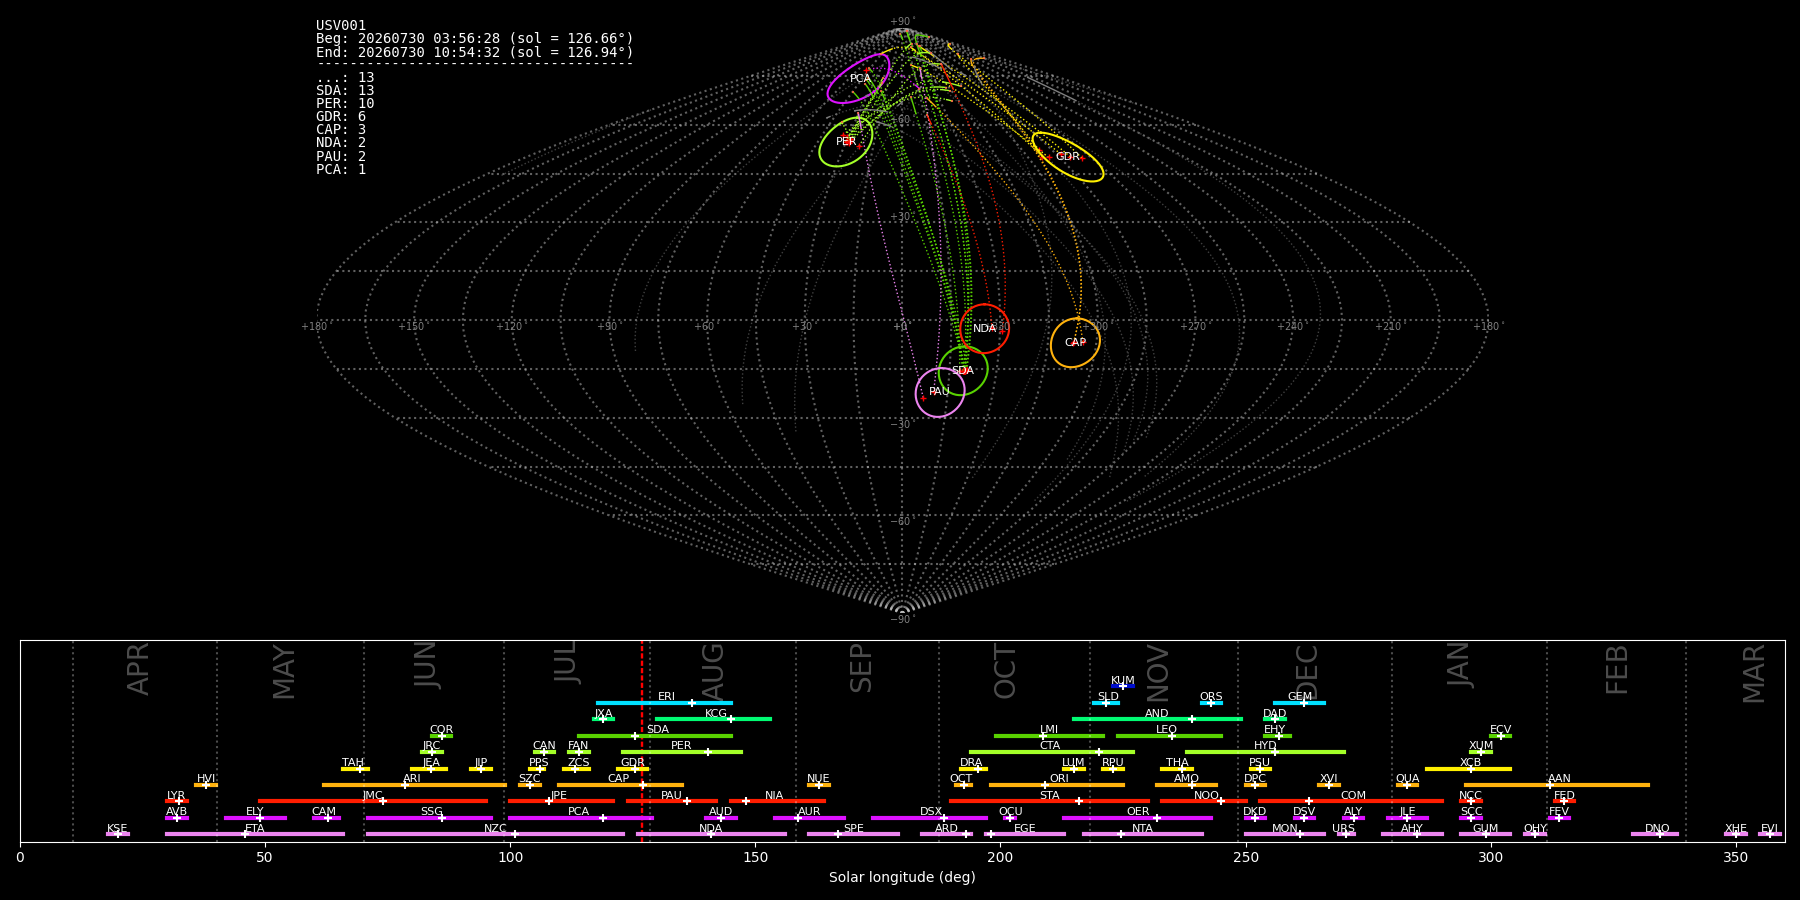Viewport: 1800px width, 900px height.
Task: Click the SSG shower bar label
Action: tap(432, 812)
